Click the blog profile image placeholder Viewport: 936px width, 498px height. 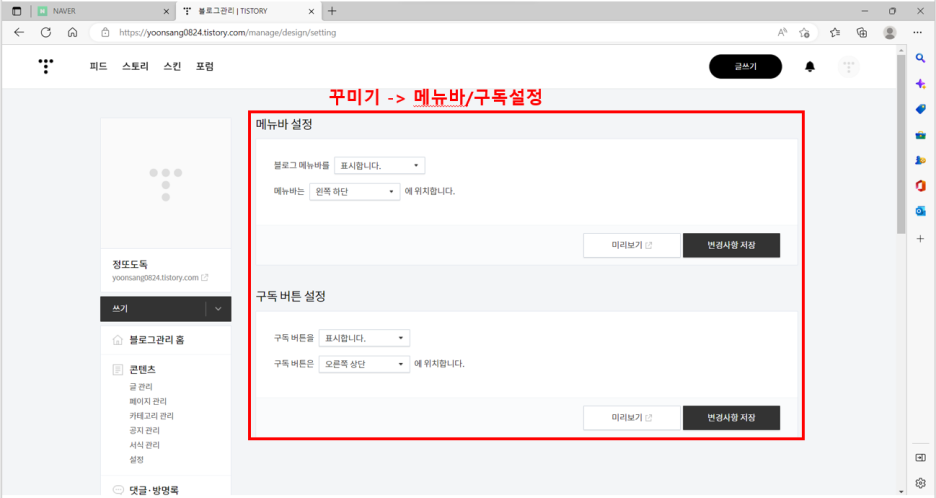[x=166, y=183]
